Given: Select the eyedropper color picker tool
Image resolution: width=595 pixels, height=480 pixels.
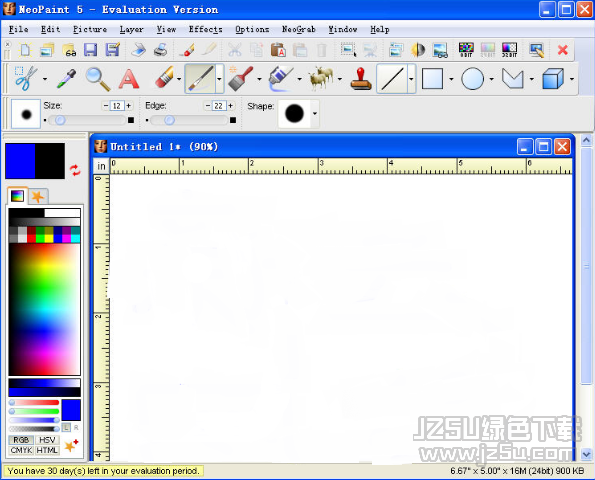Looking at the screenshot, I should 66,79.
